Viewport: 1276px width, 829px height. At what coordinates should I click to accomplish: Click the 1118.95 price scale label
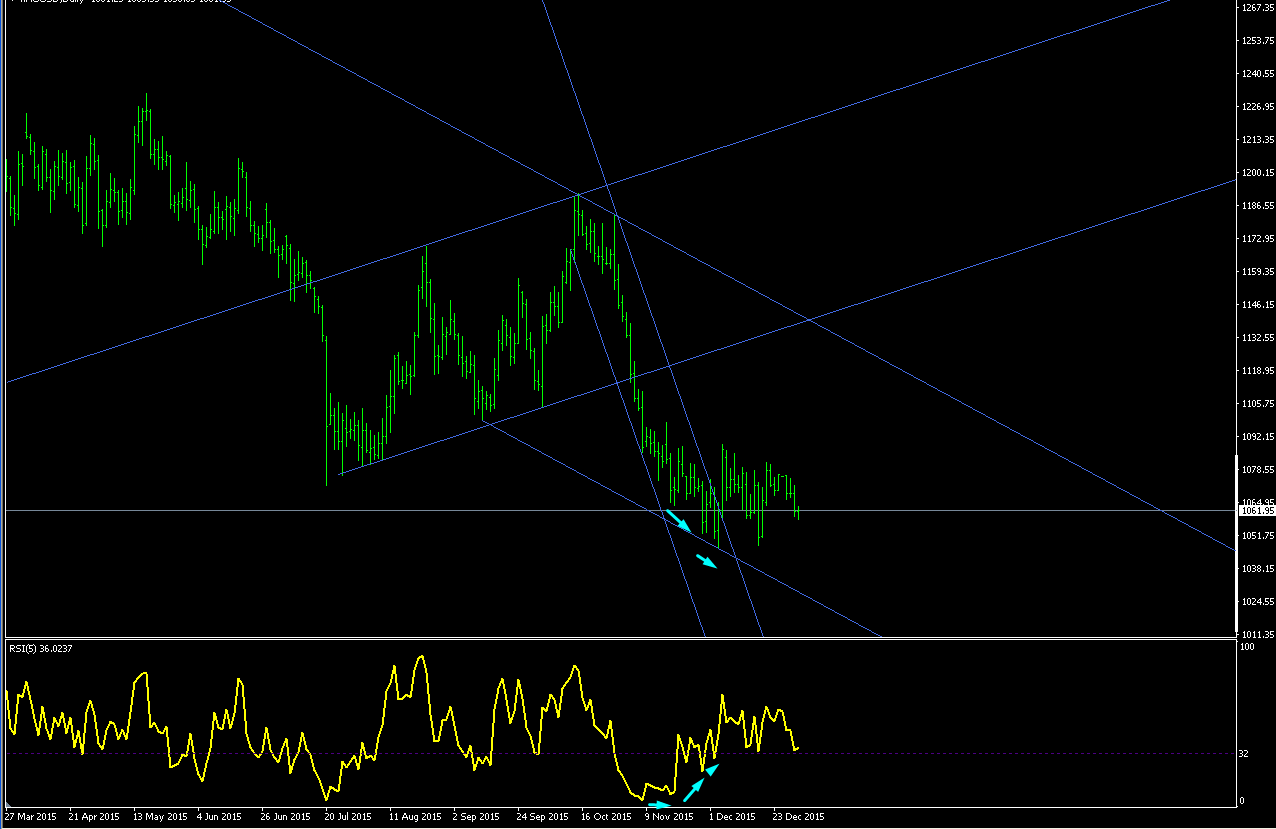tap(1256, 371)
